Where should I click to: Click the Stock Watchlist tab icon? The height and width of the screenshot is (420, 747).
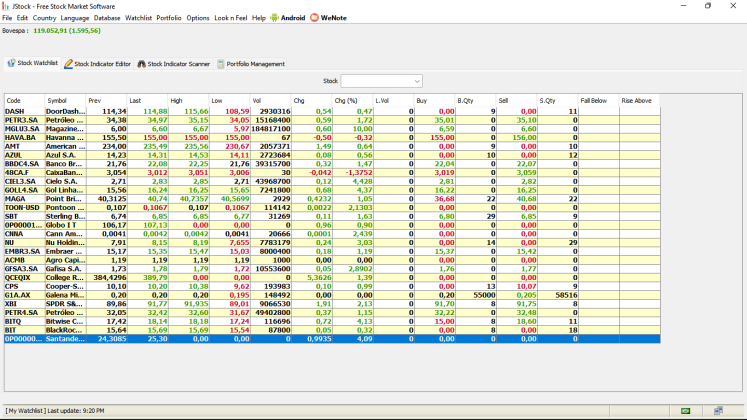[x=11, y=63]
